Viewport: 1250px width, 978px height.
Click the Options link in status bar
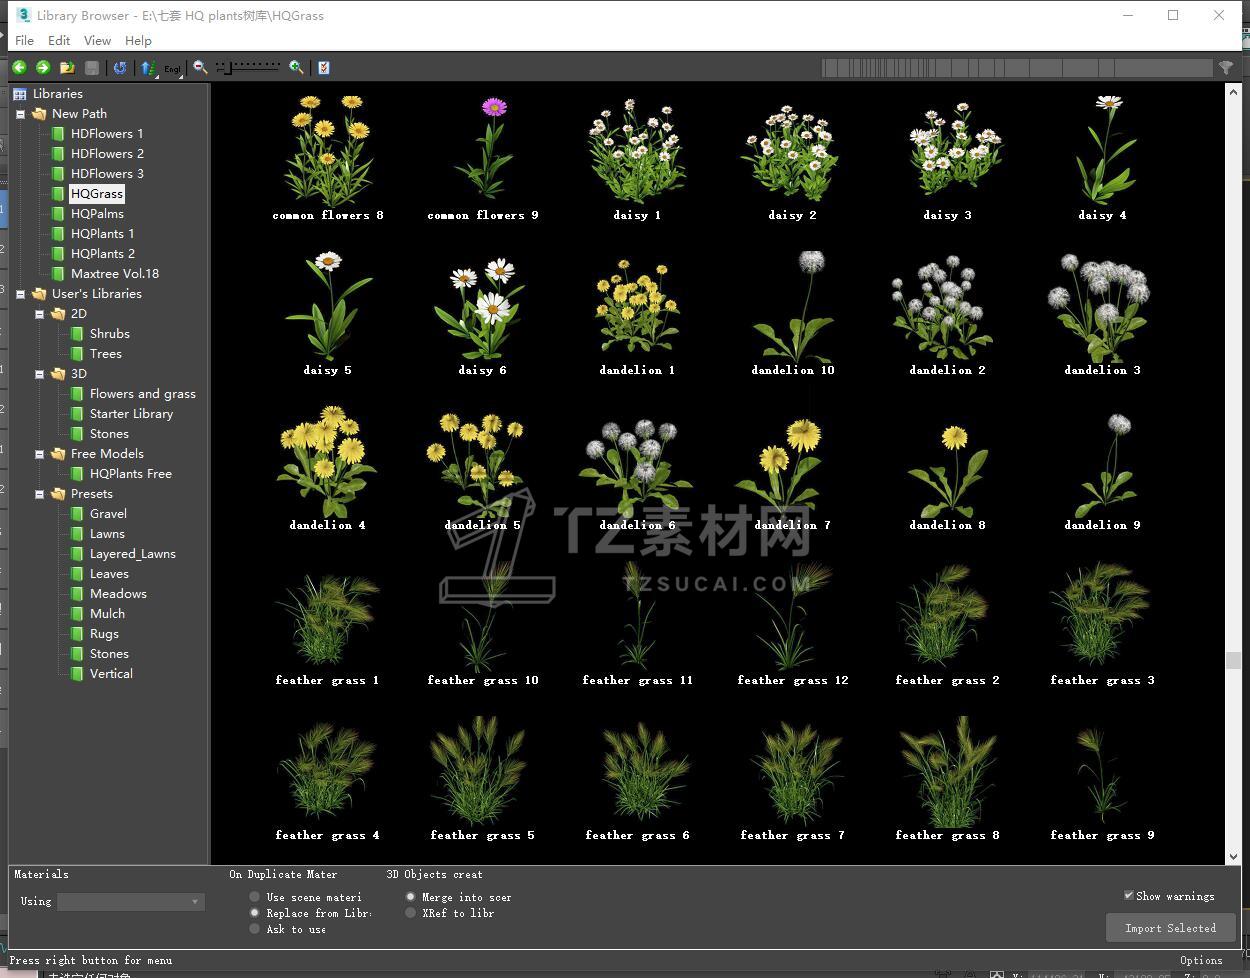tap(1200, 960)
